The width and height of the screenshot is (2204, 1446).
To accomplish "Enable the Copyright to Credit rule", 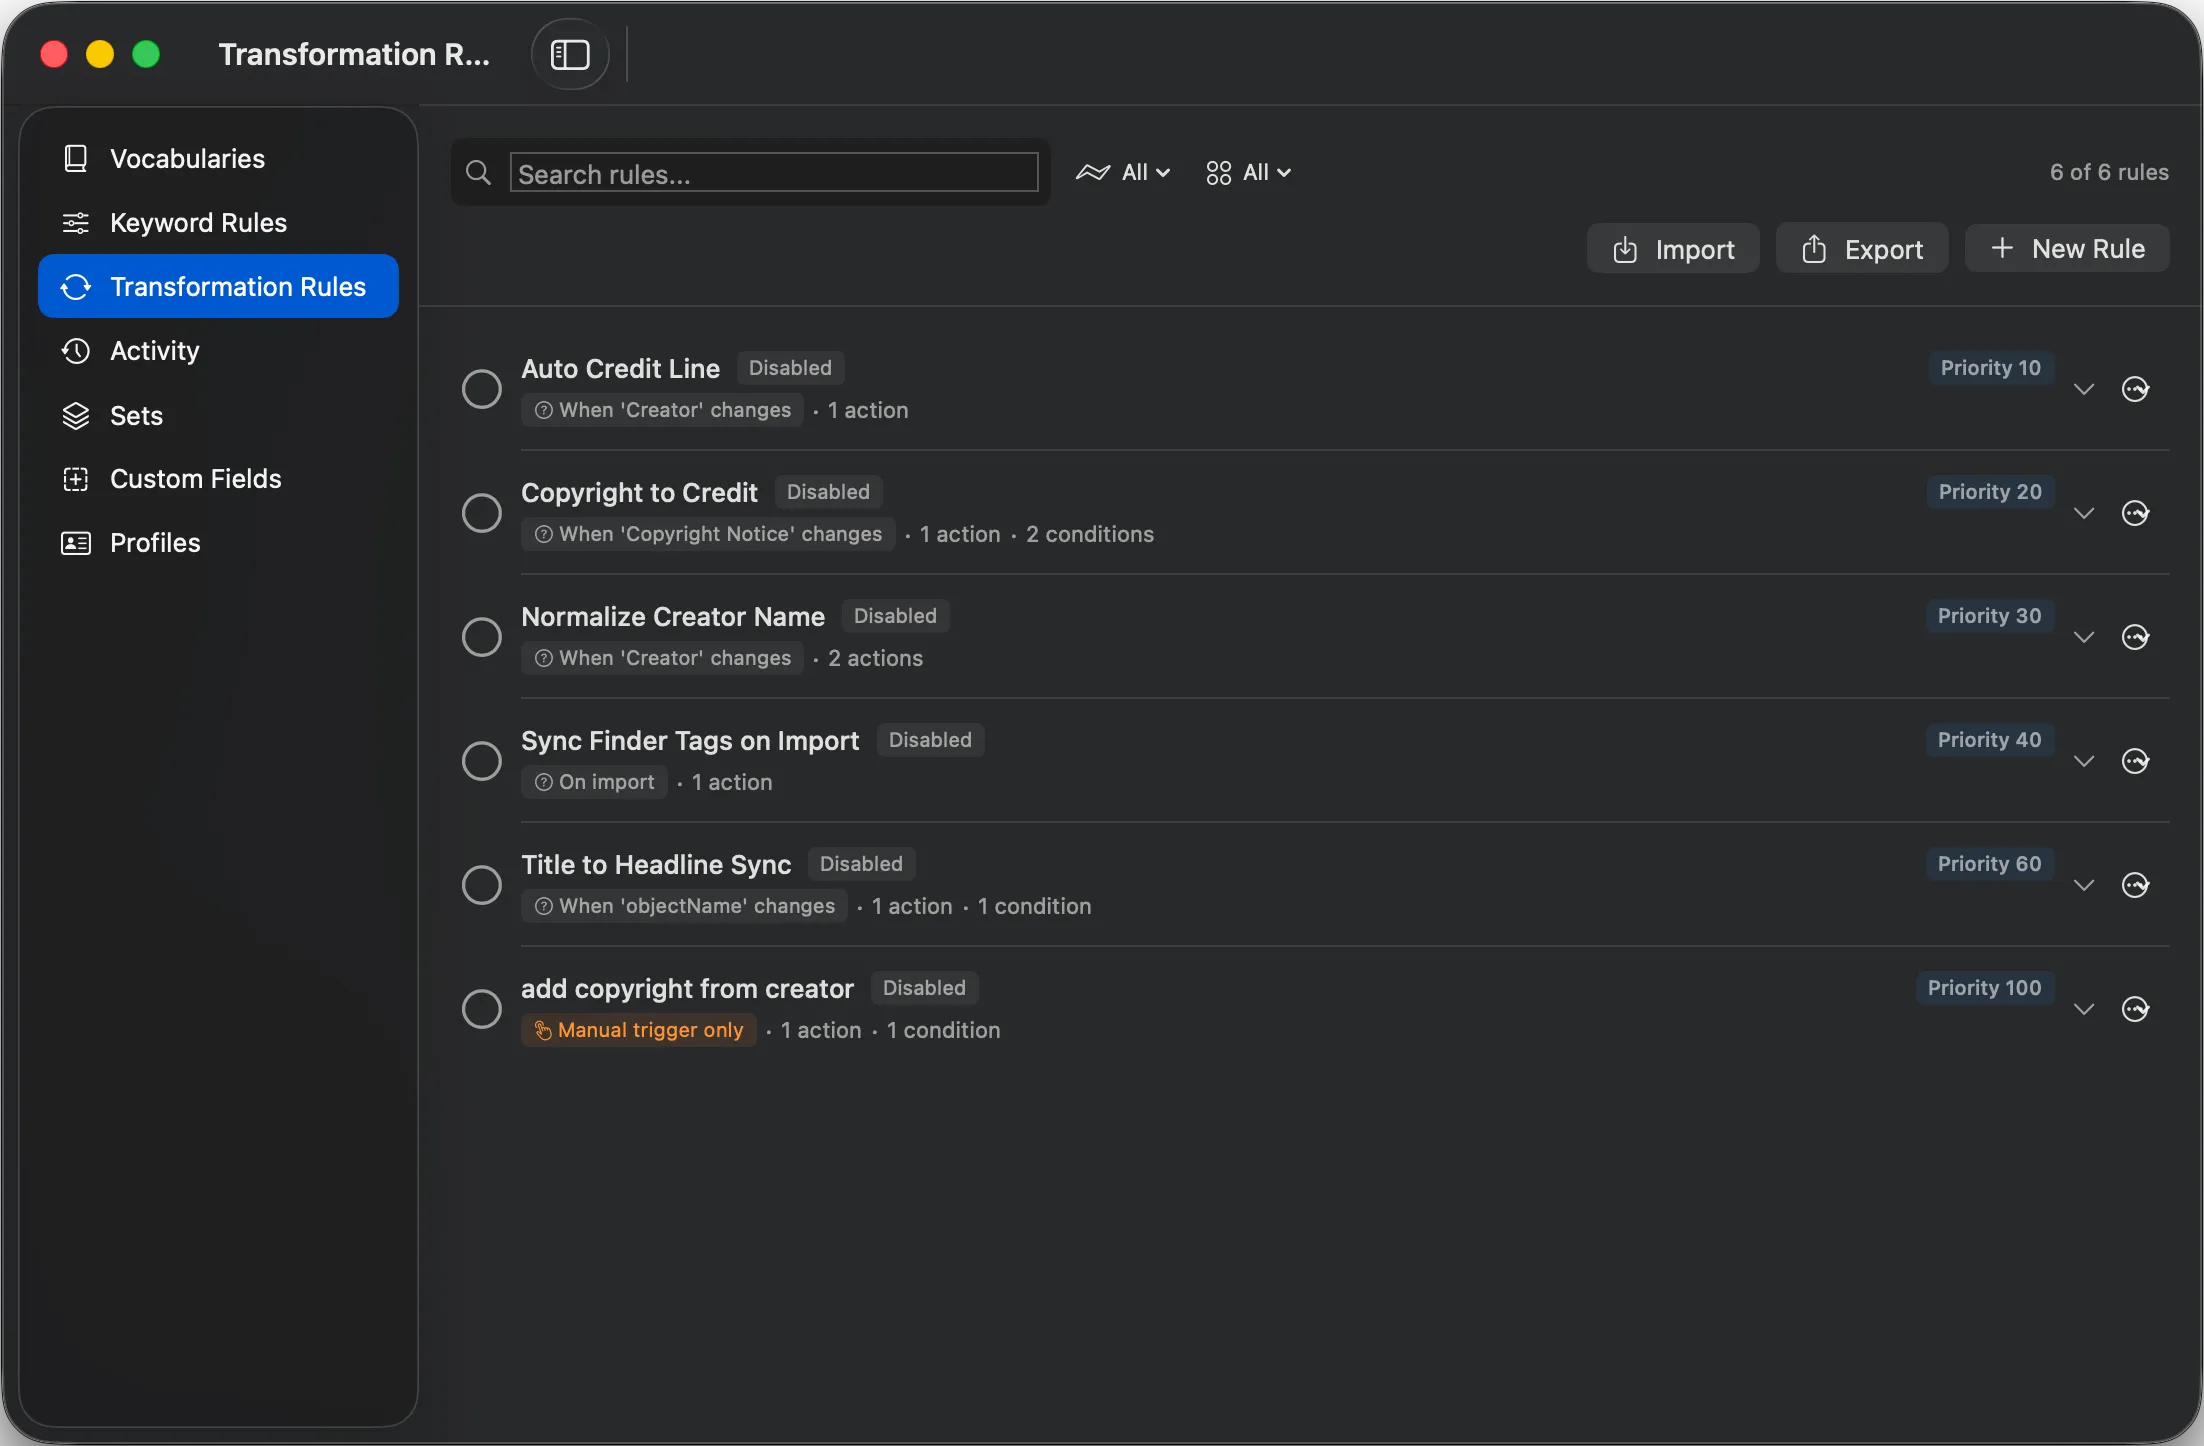I will (x=481, y=513).
